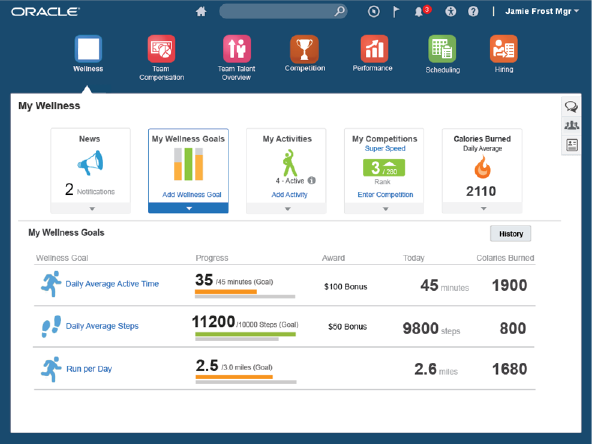Expand the Calories Burned card arrow
592x444 pixels.
(x=483, y=208)
